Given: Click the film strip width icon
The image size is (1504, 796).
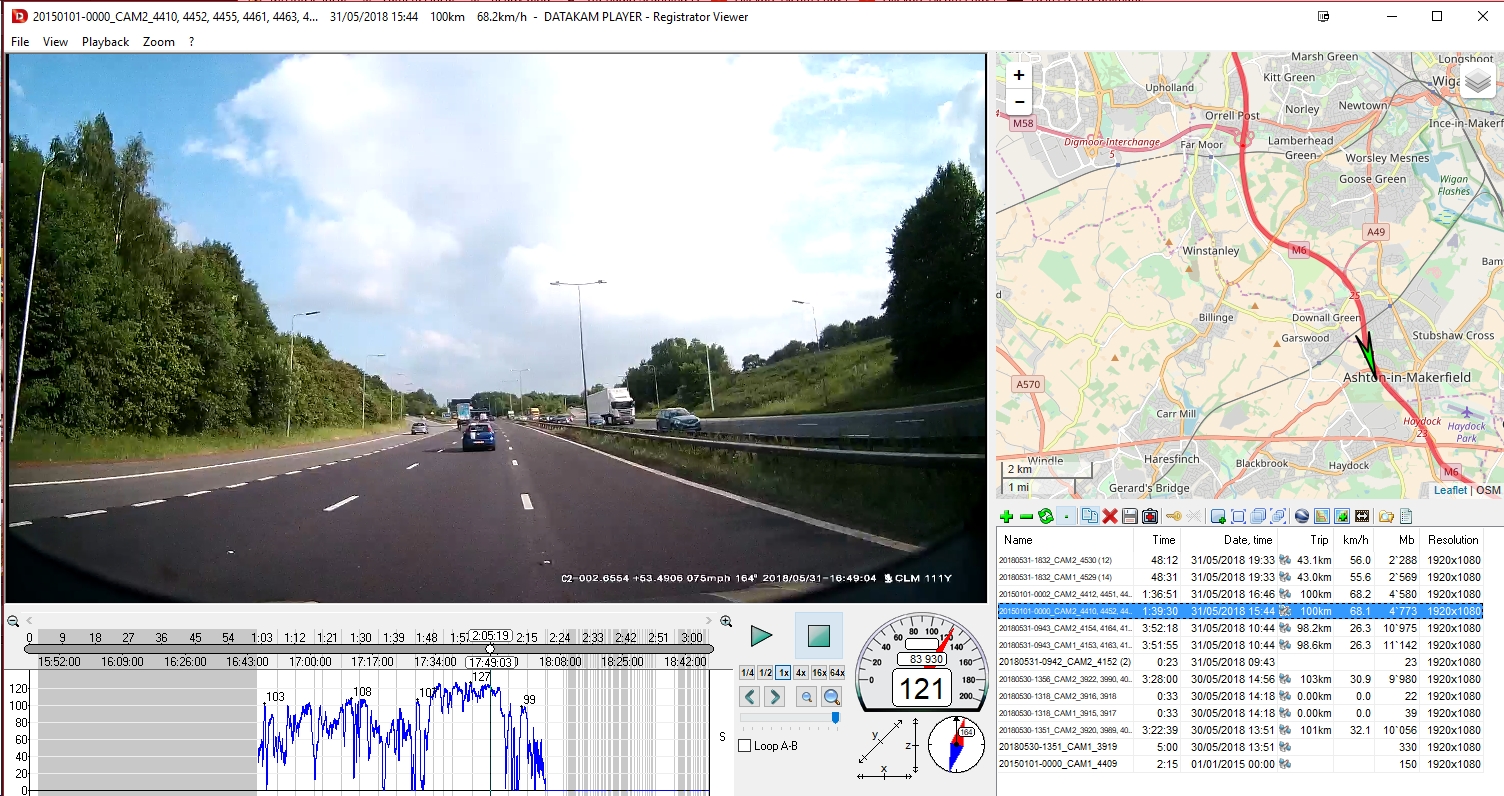Looking at the screenshot, I should click(x=1362, y=516).
